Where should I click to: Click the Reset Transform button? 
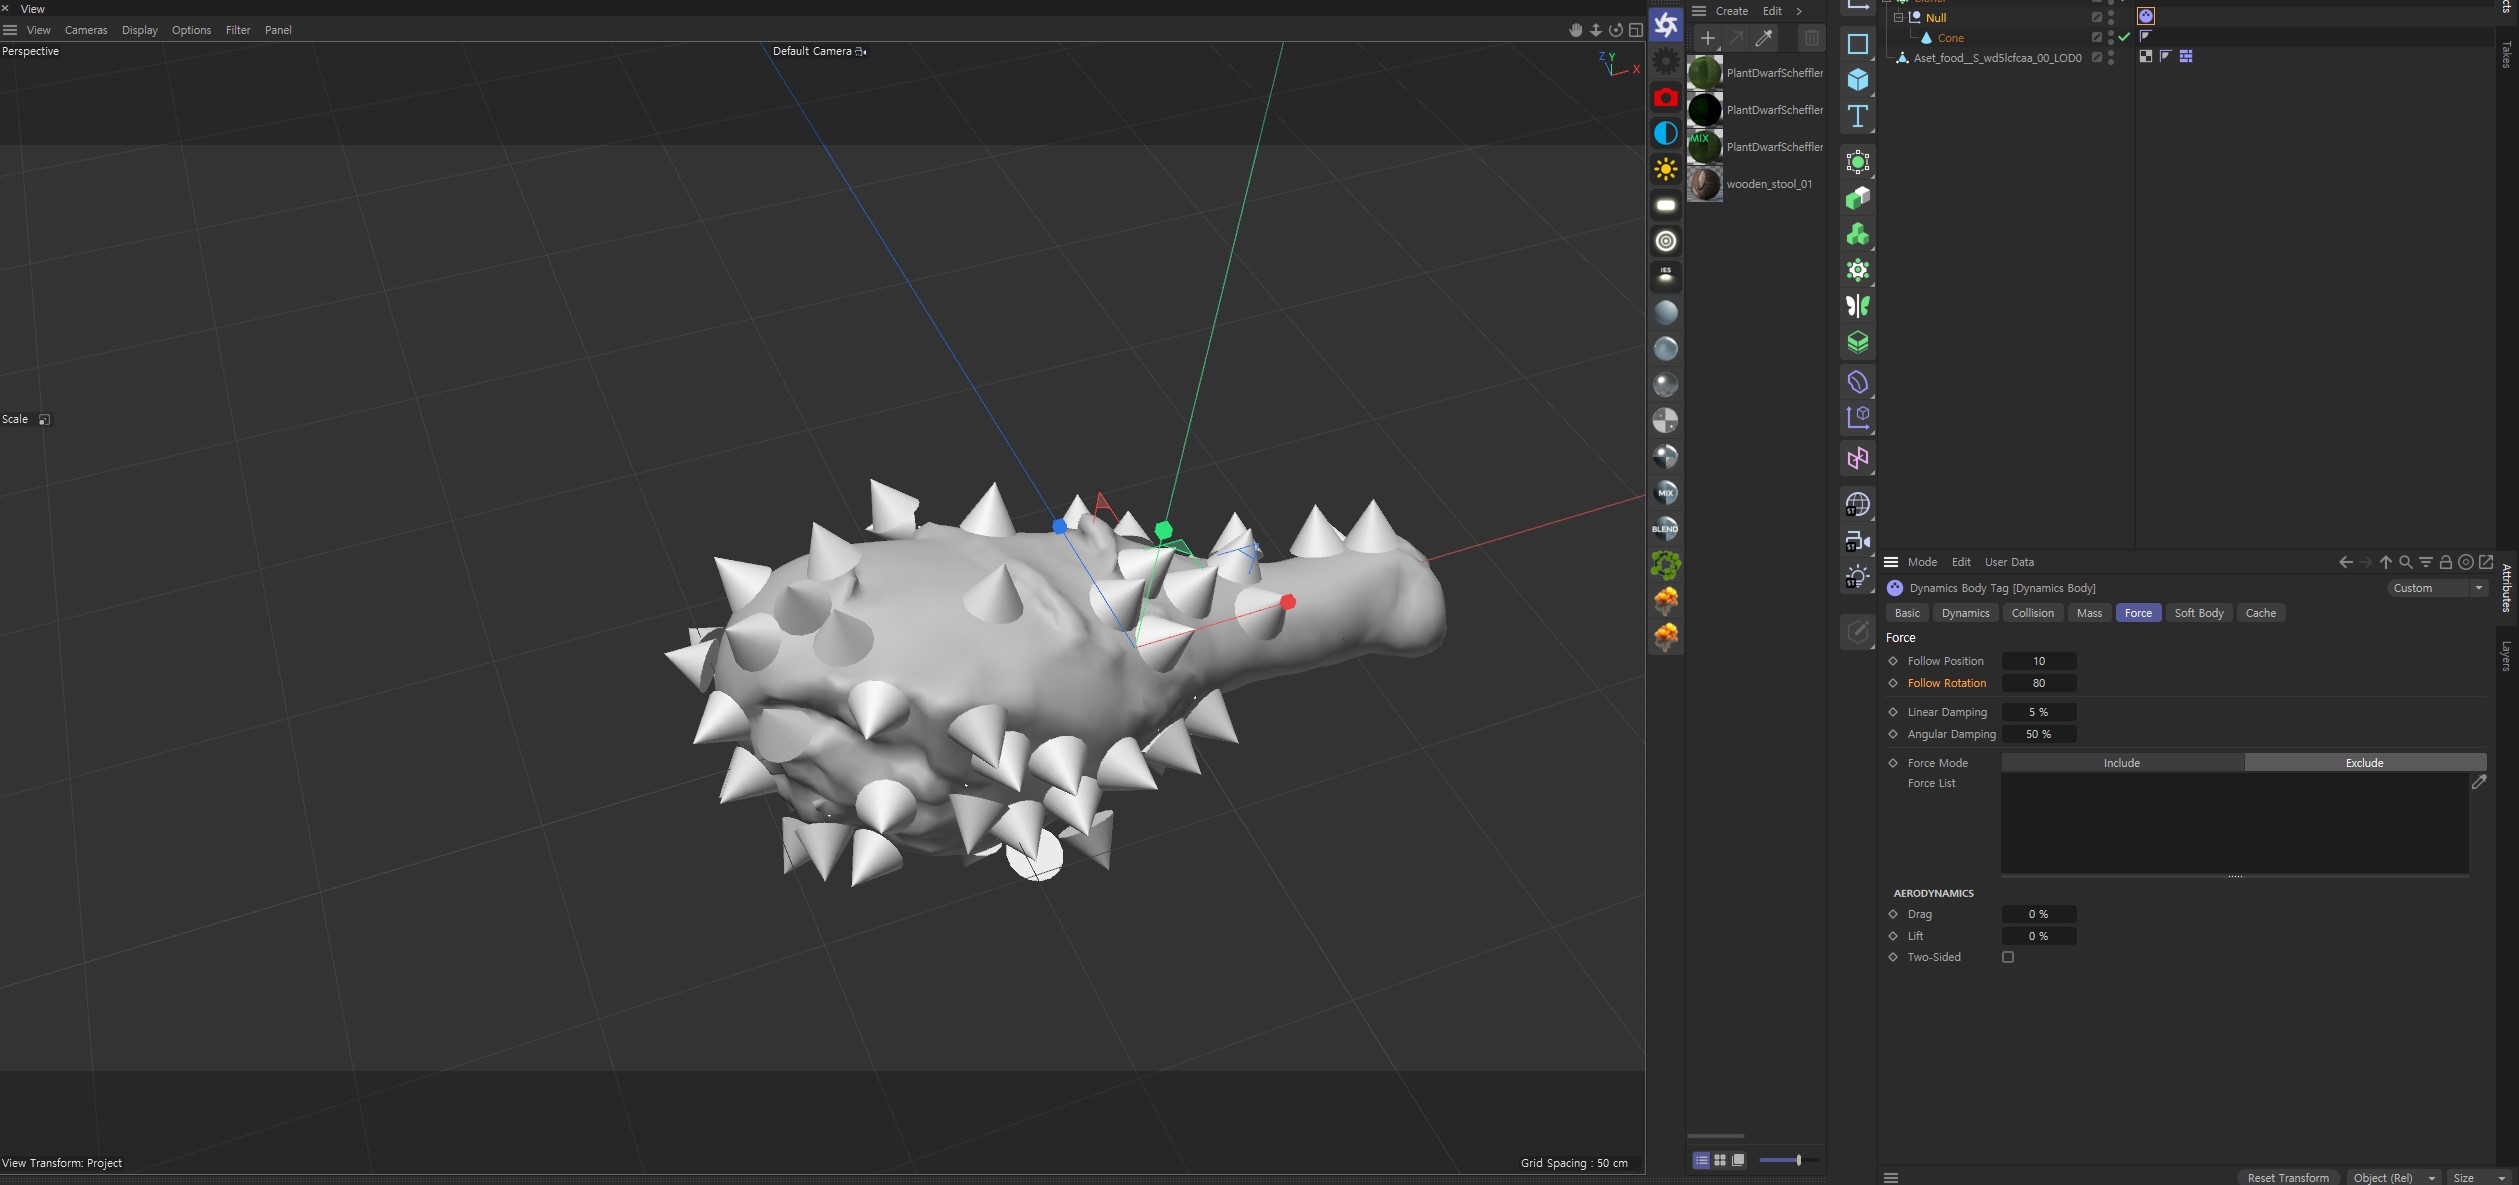coord(2288,1177)
